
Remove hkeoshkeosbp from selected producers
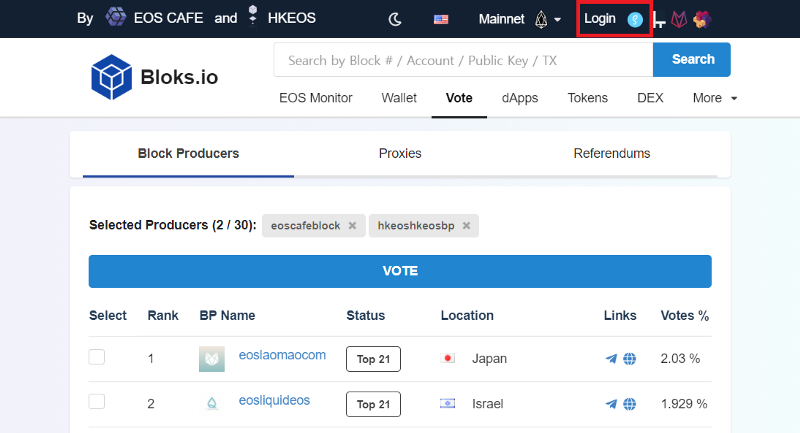pos(466,225)
